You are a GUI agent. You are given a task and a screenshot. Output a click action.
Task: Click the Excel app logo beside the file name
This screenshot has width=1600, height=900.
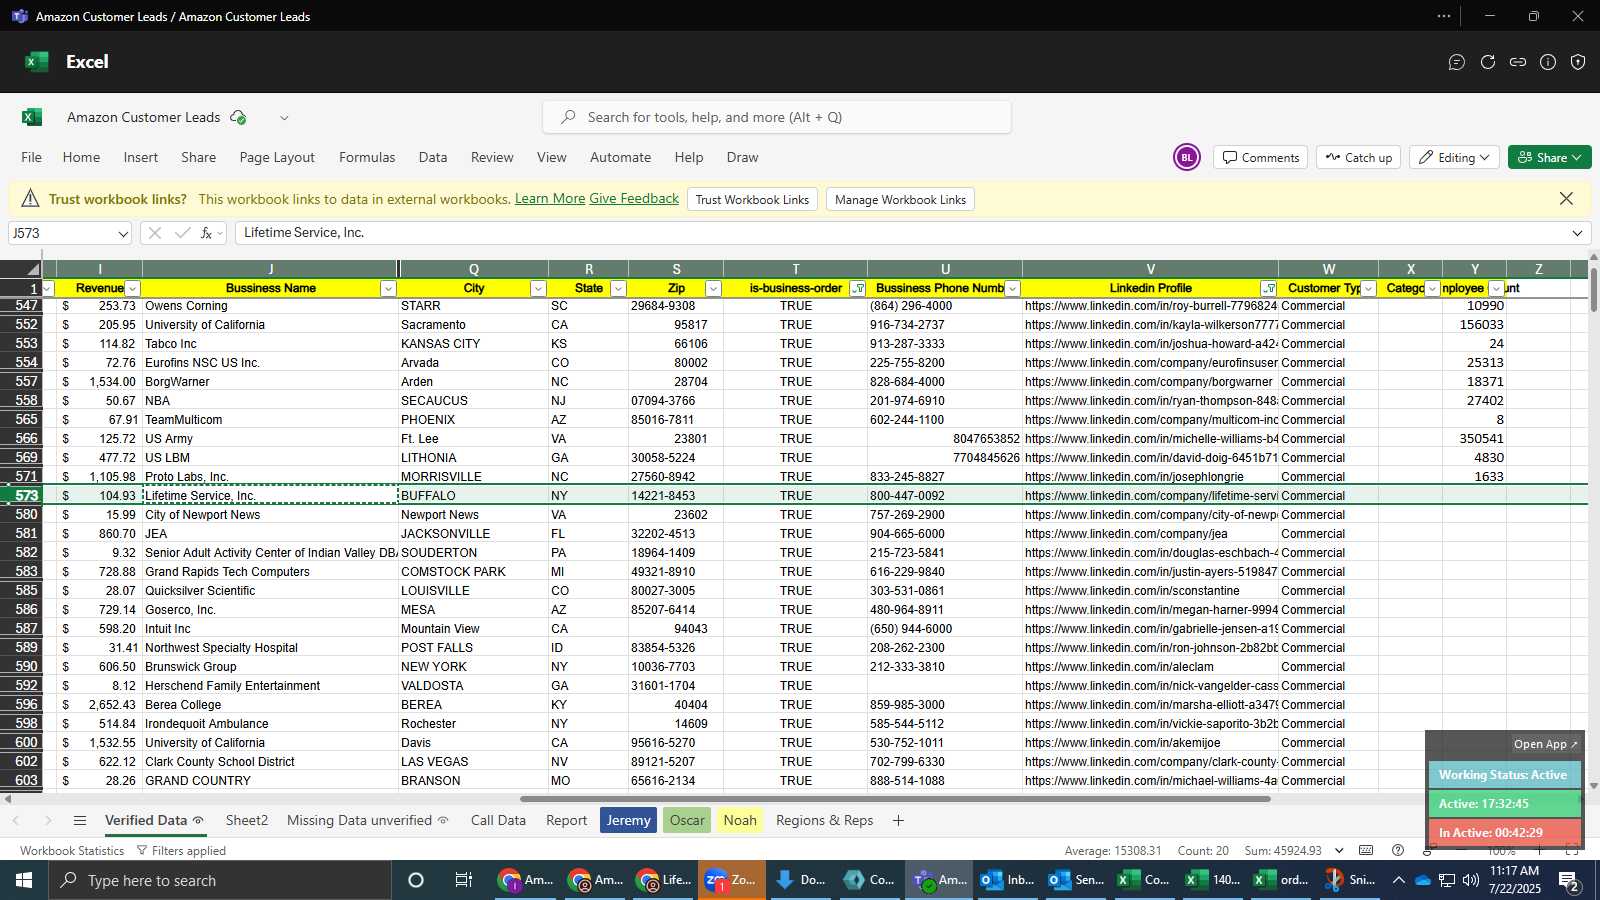[32, 117]
